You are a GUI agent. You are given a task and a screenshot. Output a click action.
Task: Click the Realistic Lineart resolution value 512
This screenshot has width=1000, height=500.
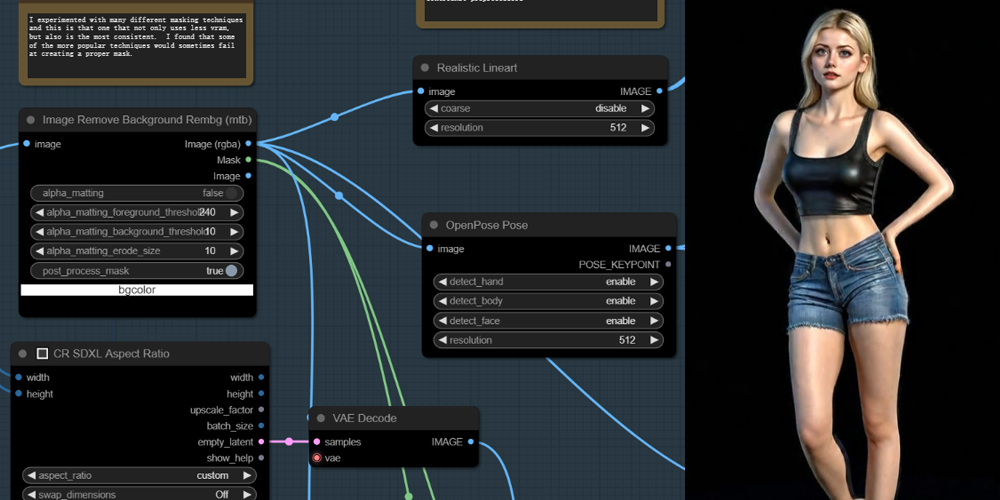click(618, 128)
